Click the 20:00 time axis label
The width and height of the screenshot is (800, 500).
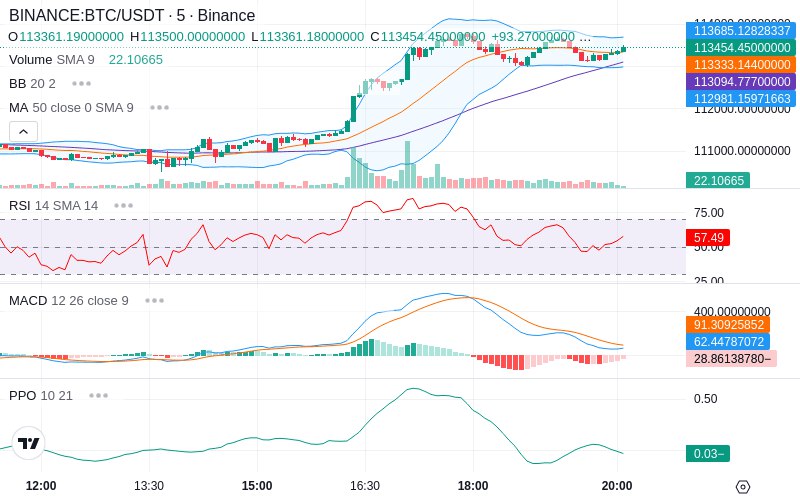point(617,486)
